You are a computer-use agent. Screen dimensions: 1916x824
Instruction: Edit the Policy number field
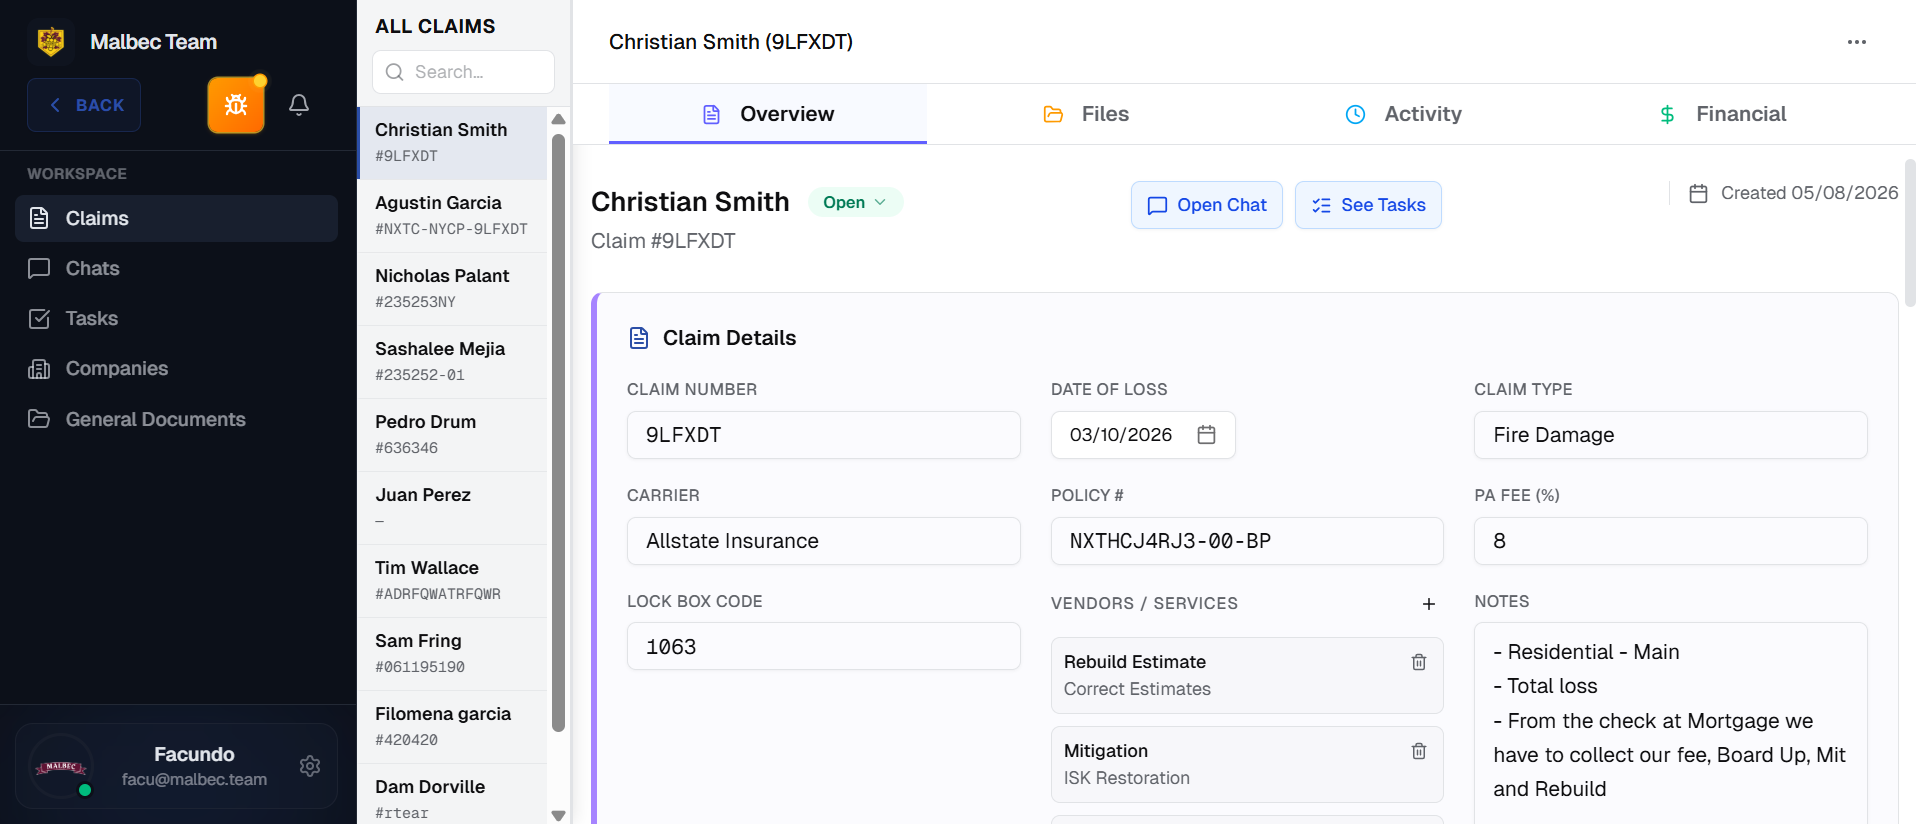click(x=1247, y=541)
